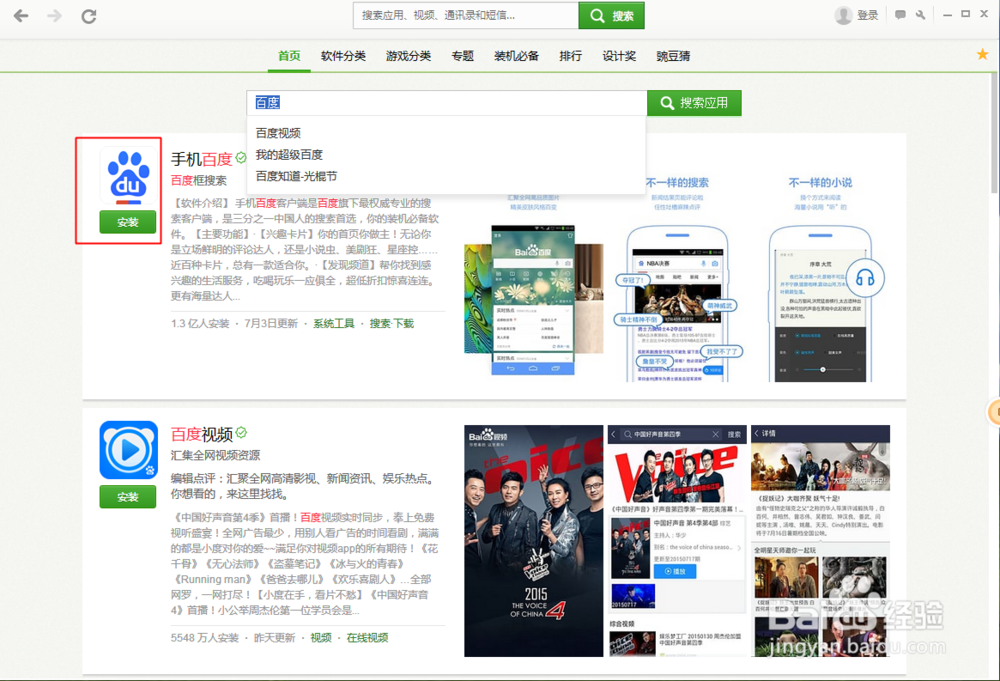Click the 百度视频 blue panda app icon
This screenshot has width=1000, height=681.
click(x=127, y=450)
